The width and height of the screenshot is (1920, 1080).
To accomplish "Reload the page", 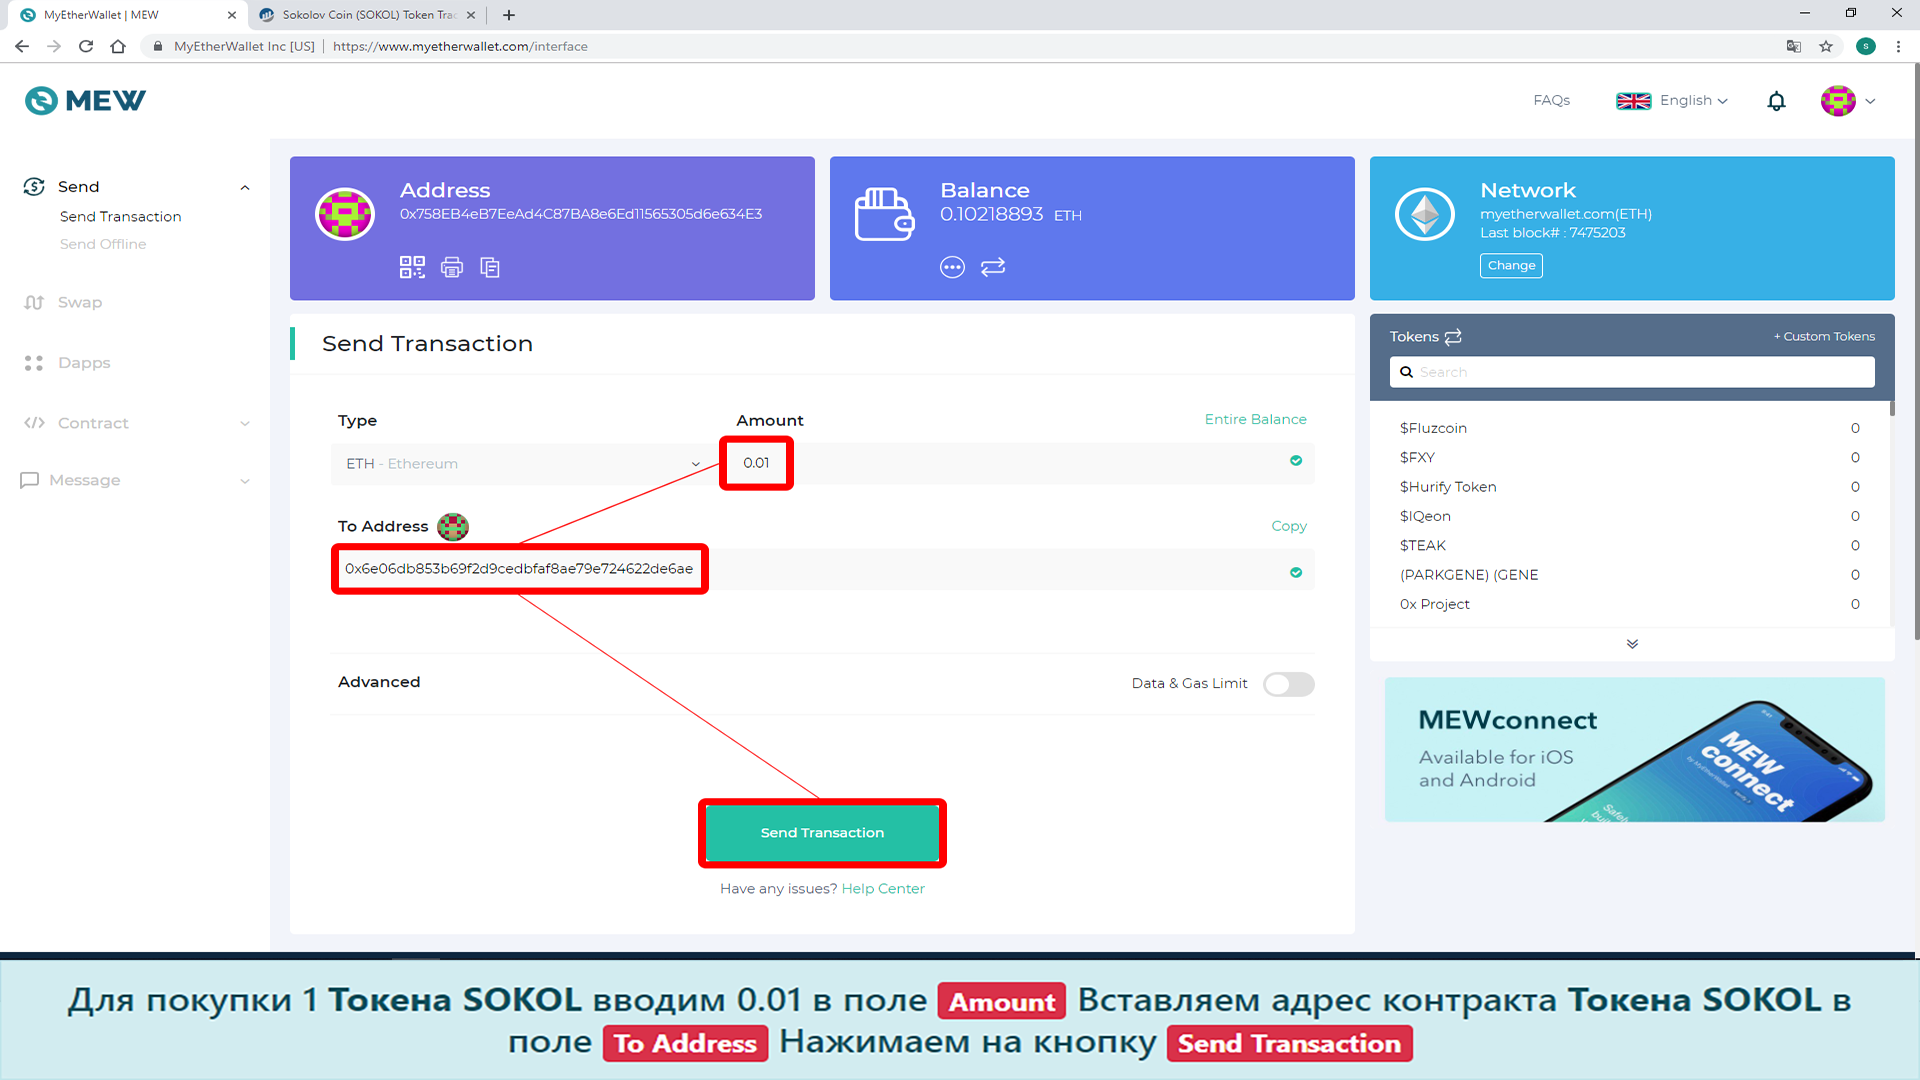I will click(x=86, y=46).
